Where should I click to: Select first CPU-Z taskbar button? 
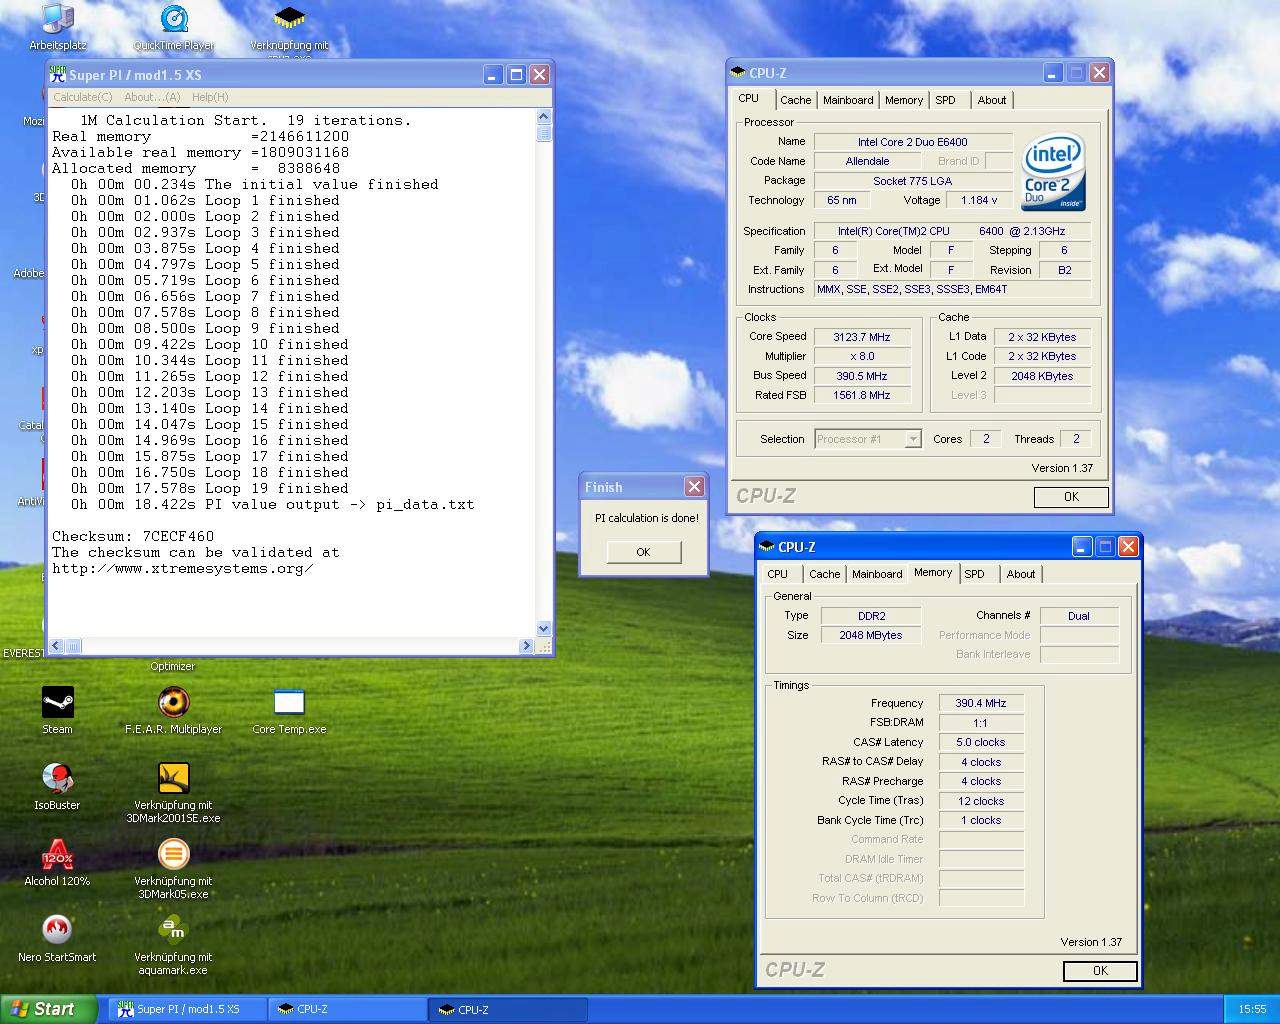coord(347,1010)
